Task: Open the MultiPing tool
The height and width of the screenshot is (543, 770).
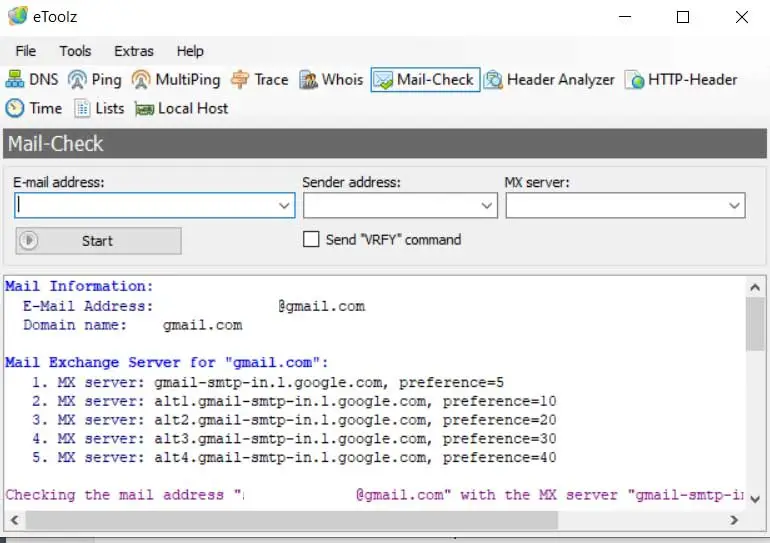Action: pos(176,80)
